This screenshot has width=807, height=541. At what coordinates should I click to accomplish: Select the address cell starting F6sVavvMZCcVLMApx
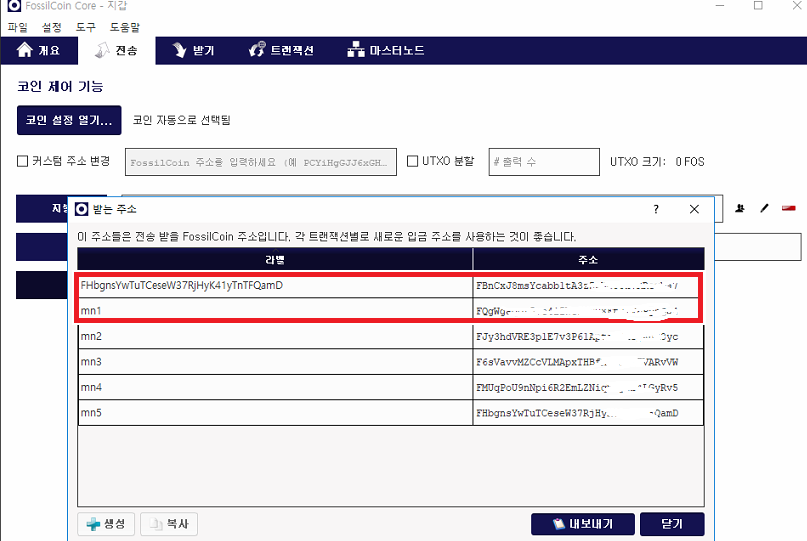[x=588, y=362]
